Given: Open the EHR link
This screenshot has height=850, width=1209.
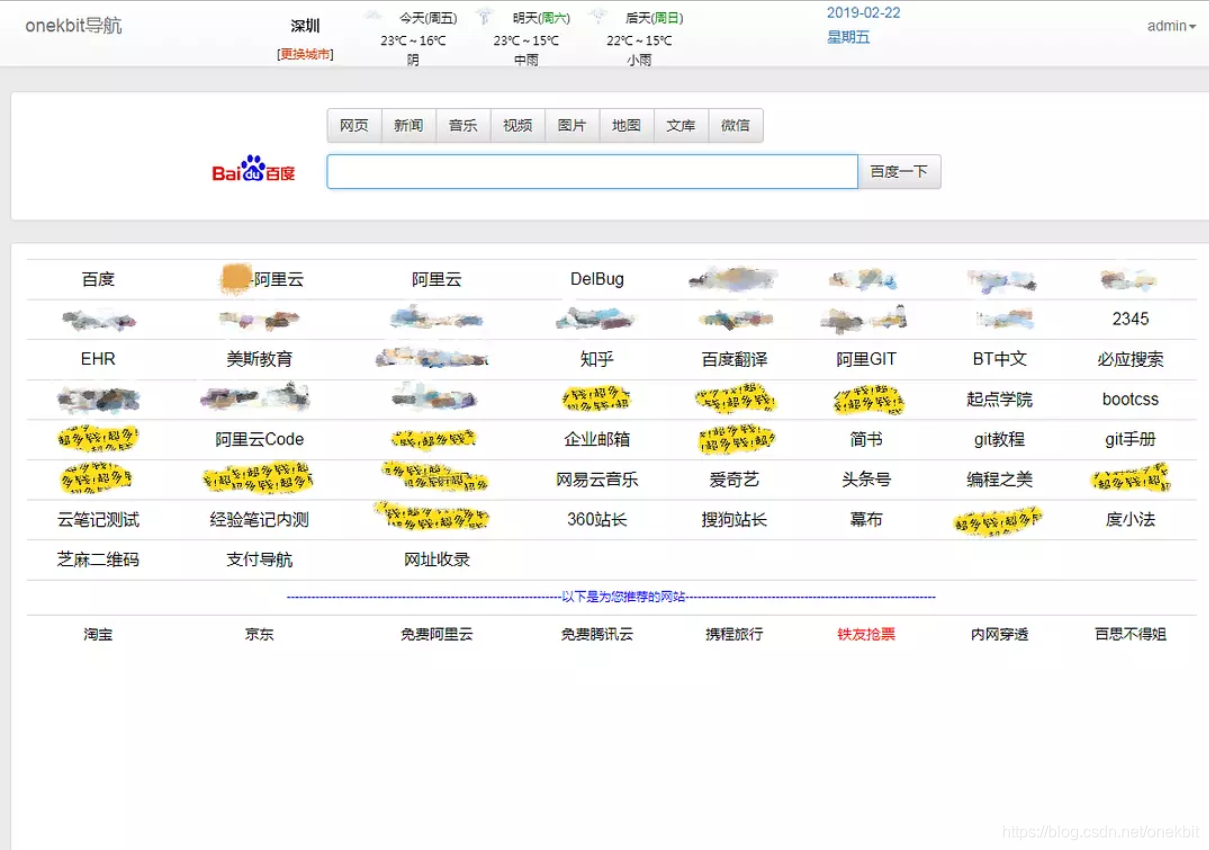Looking at the screenshot, I should click(98, 359).
